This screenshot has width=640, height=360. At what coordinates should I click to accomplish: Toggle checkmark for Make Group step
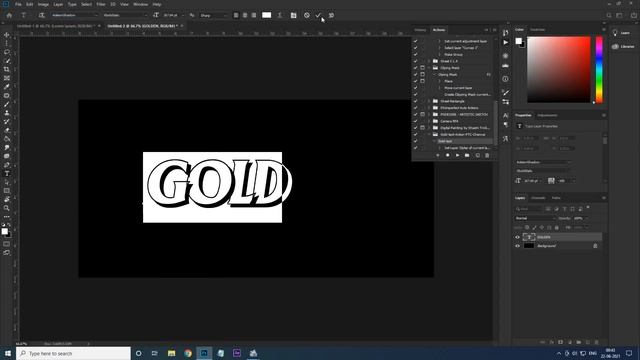click(416, 54)
